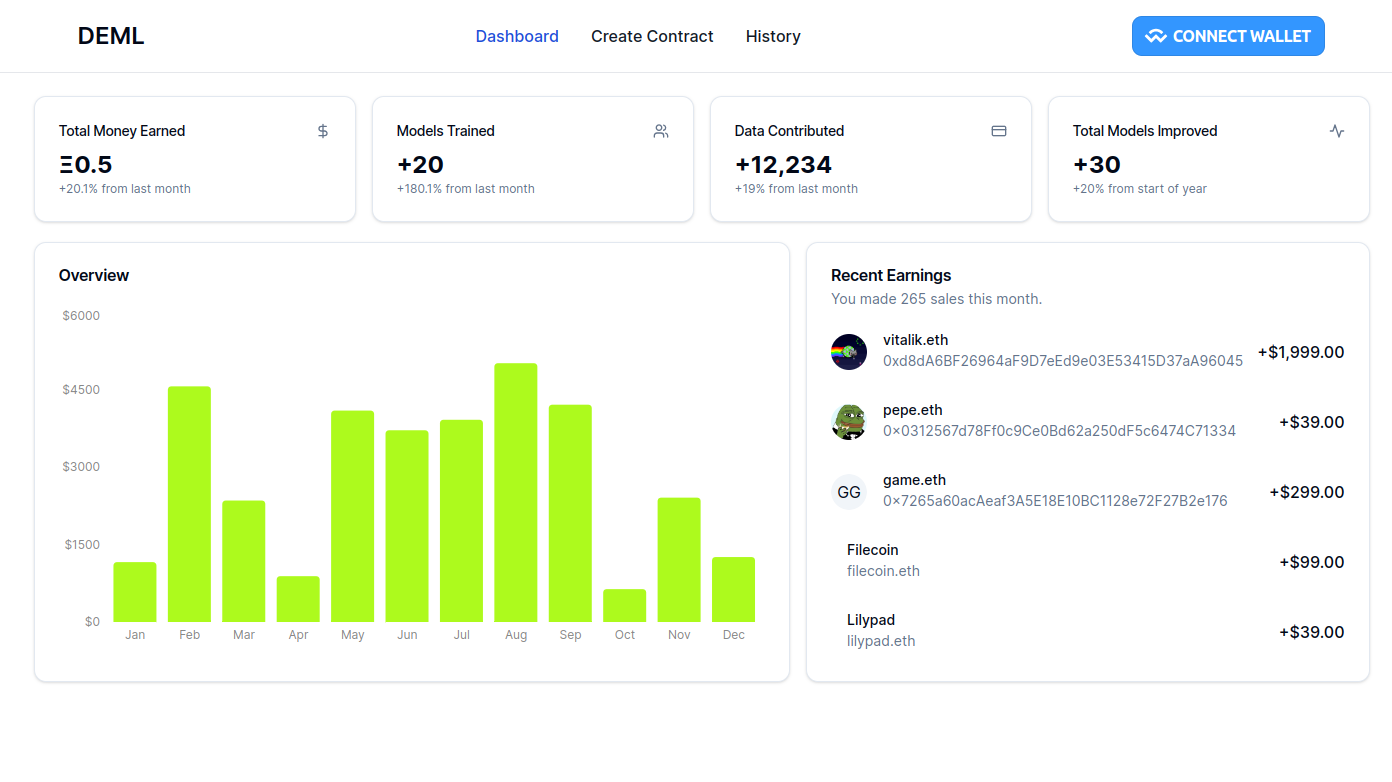The height and width of the screenshot is (782, 1392).
Task: Click the October bar in the chart
Action: (625, 606)
